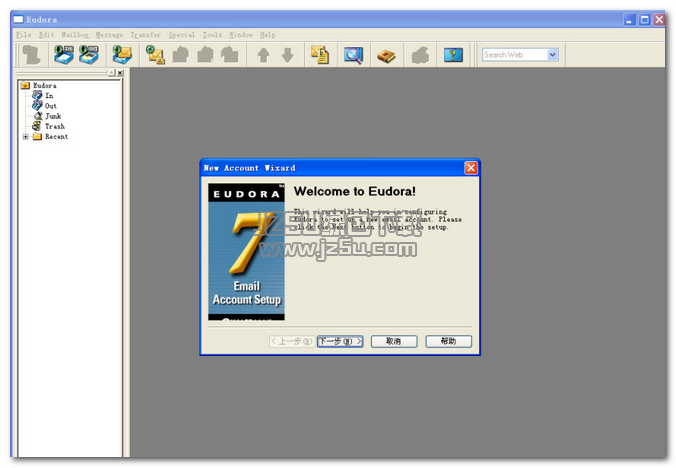Open the Tools menu
The image size is (676, 468).
pyautogui.click(x=212, y=34)
